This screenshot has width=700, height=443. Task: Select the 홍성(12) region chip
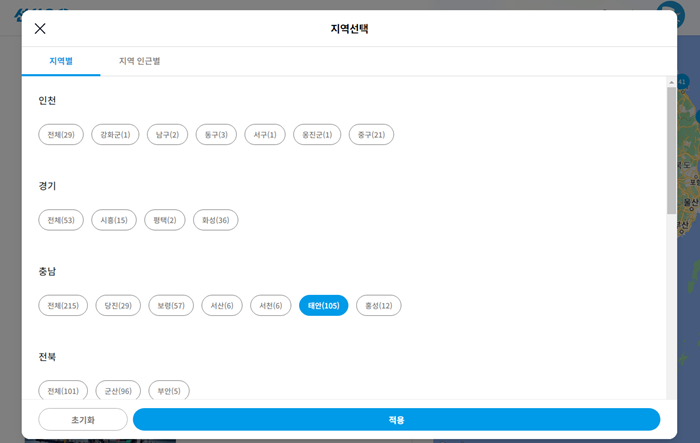(379, 305)
